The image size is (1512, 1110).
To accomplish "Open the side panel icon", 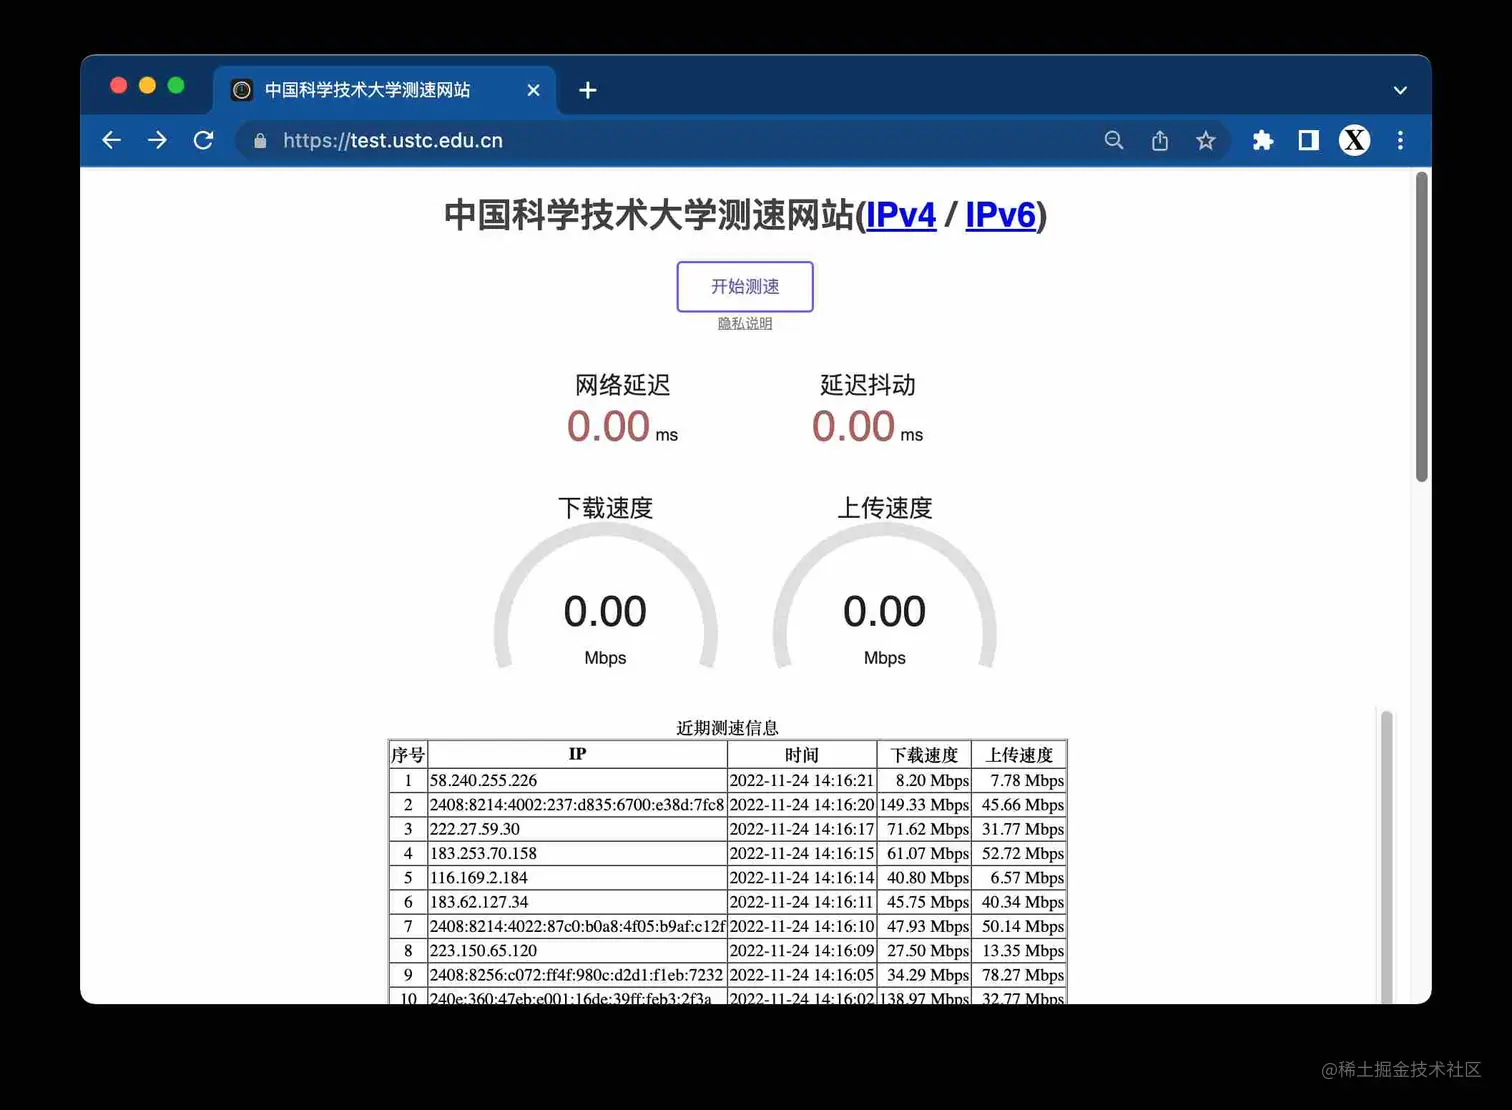I will pos(1307,140).
